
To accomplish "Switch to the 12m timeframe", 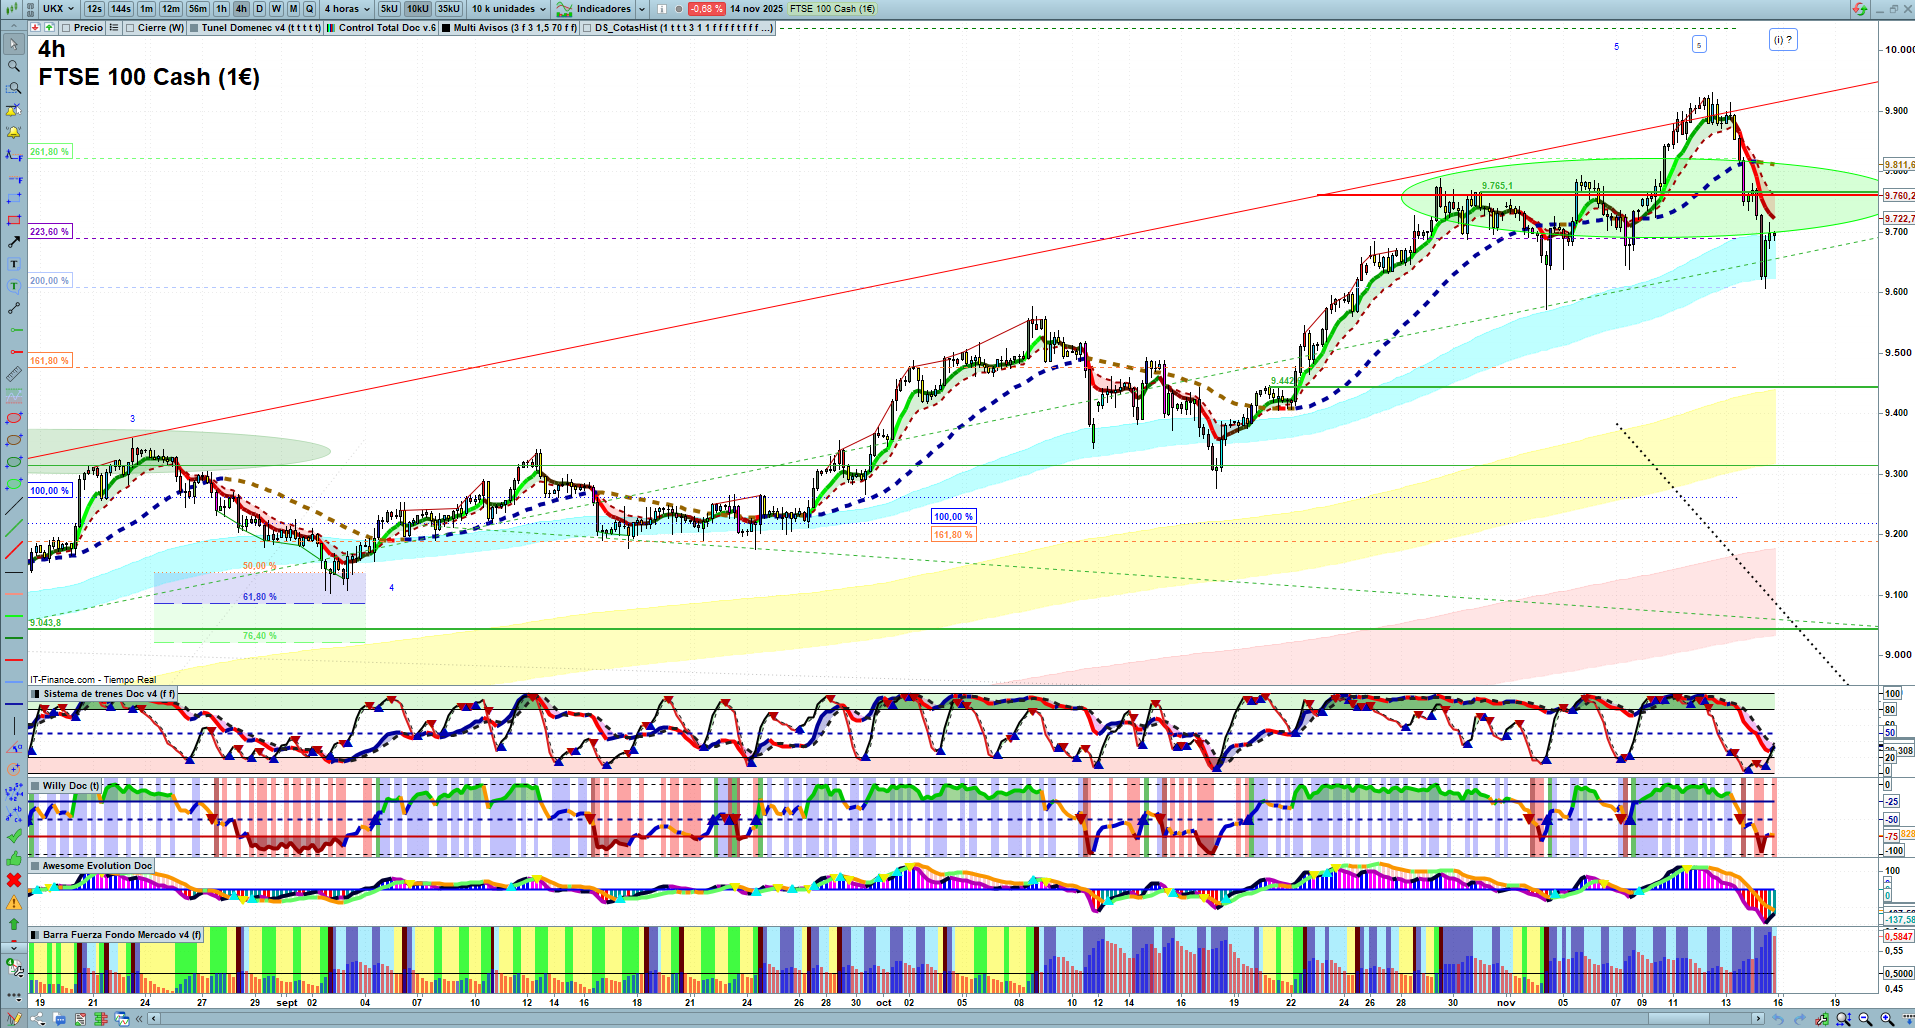I will (x=171, y=9).
